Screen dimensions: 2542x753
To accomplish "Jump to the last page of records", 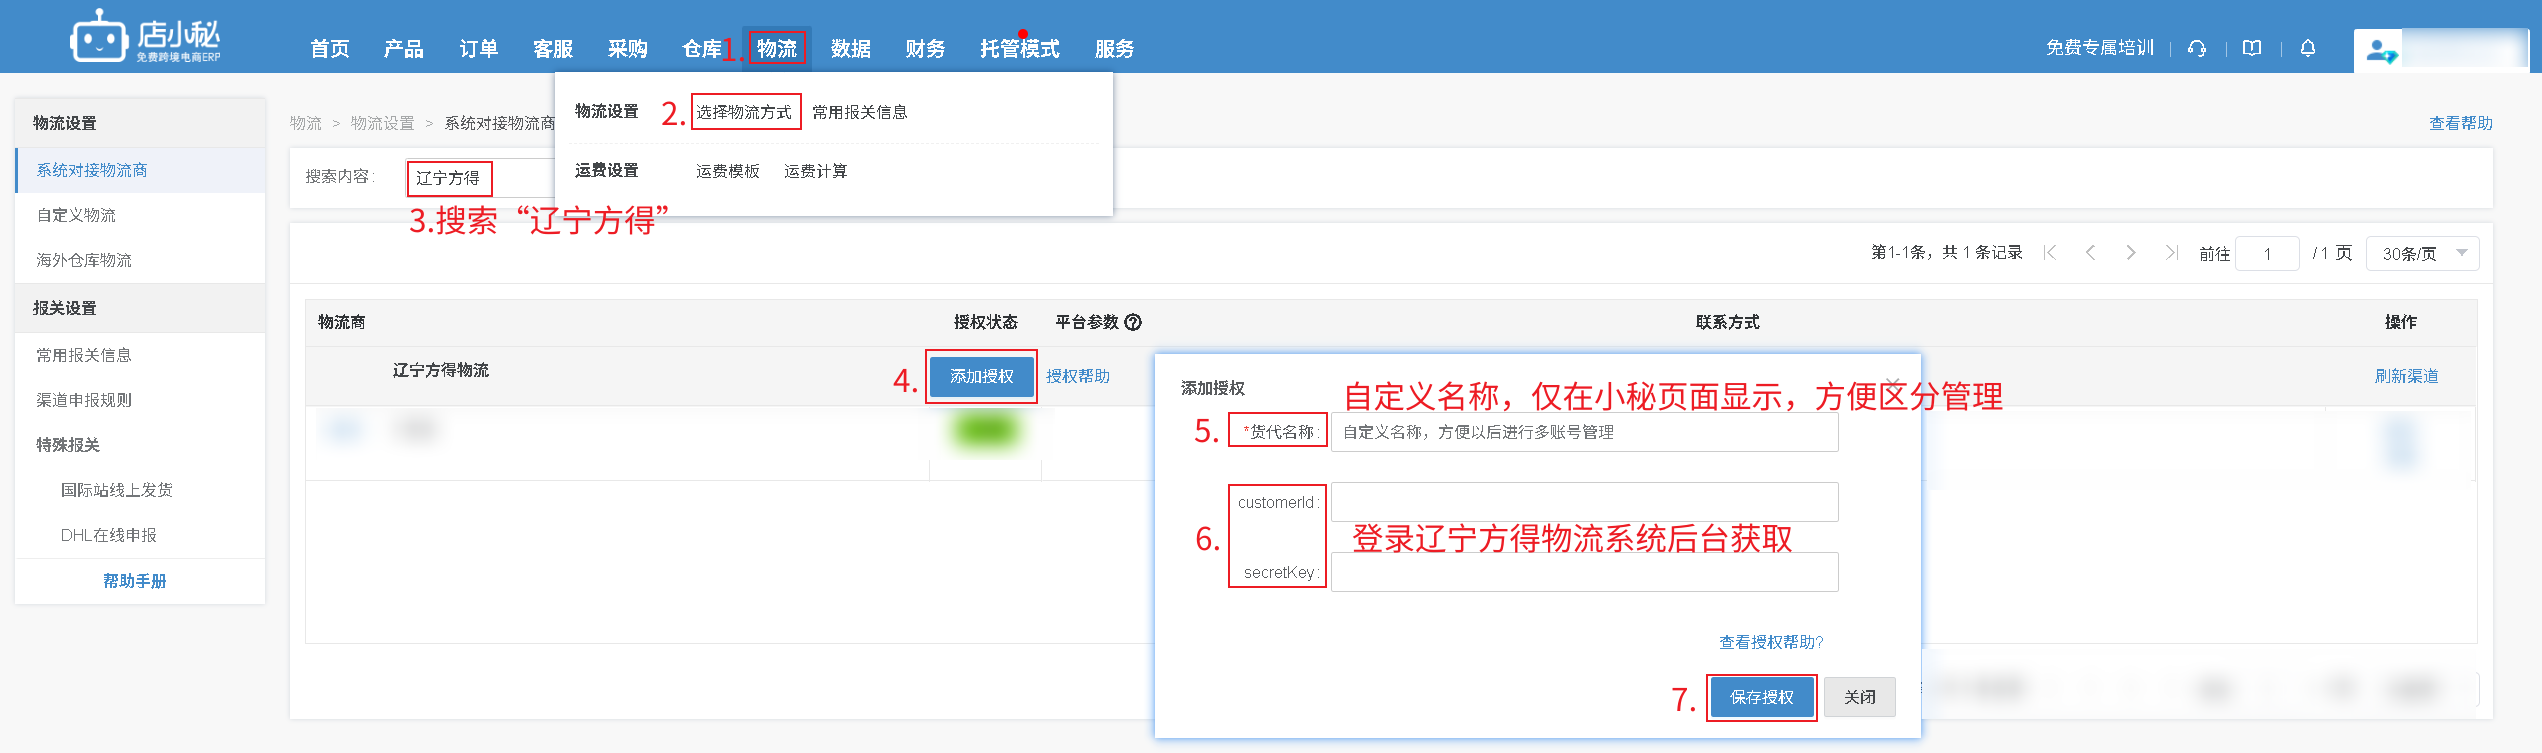I will coord(2171,253).
